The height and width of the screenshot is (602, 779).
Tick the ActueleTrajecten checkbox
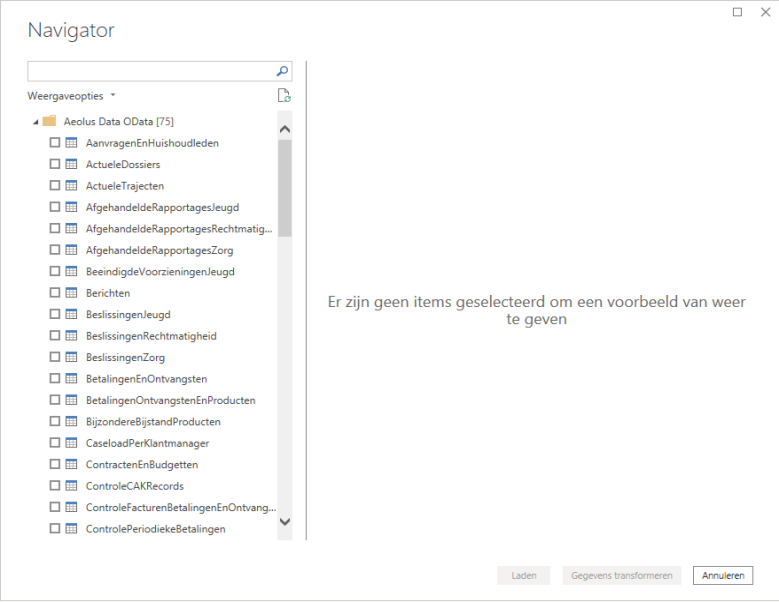pyautogui.click(x=55, y=185)
